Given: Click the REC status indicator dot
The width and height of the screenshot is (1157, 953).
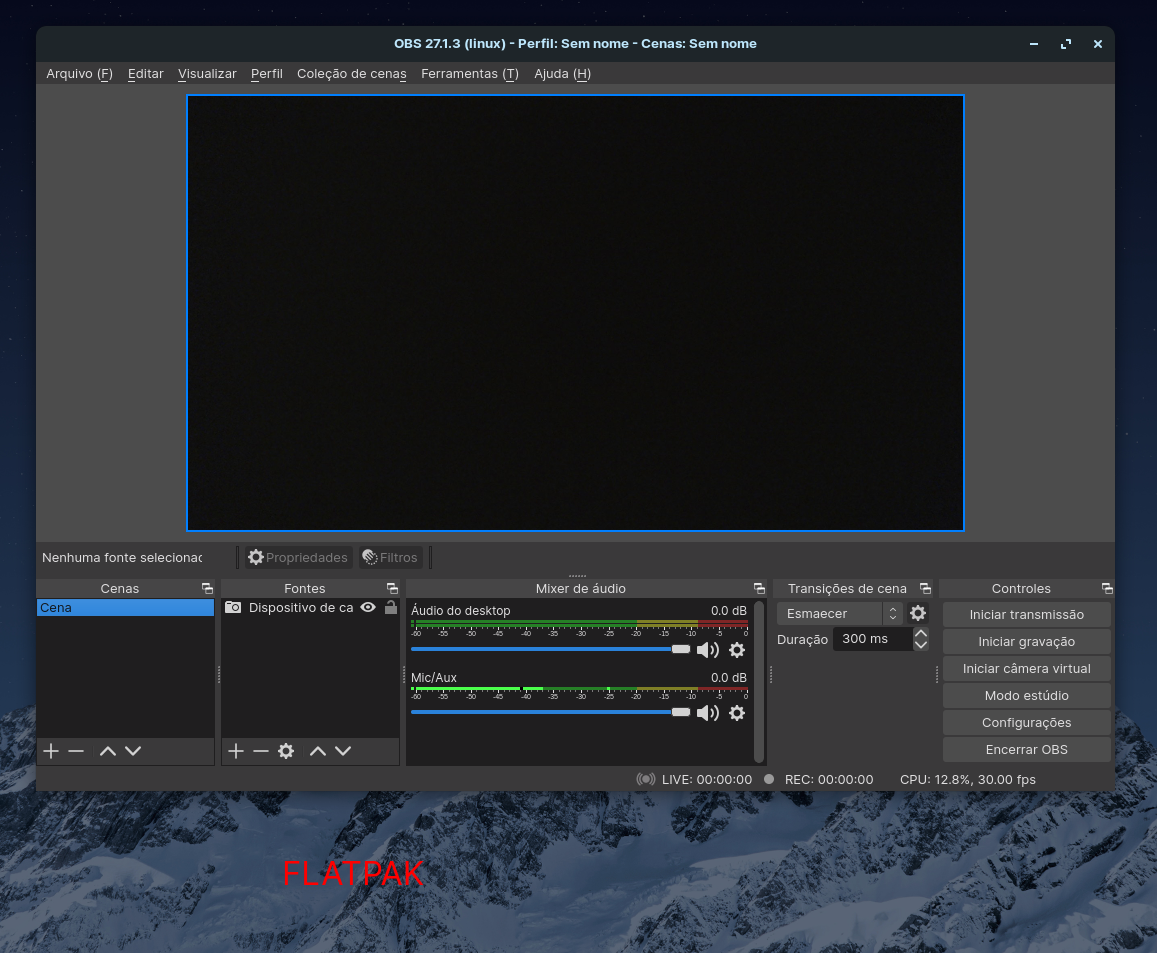Looking at the screenshot, I should point(769,779).
